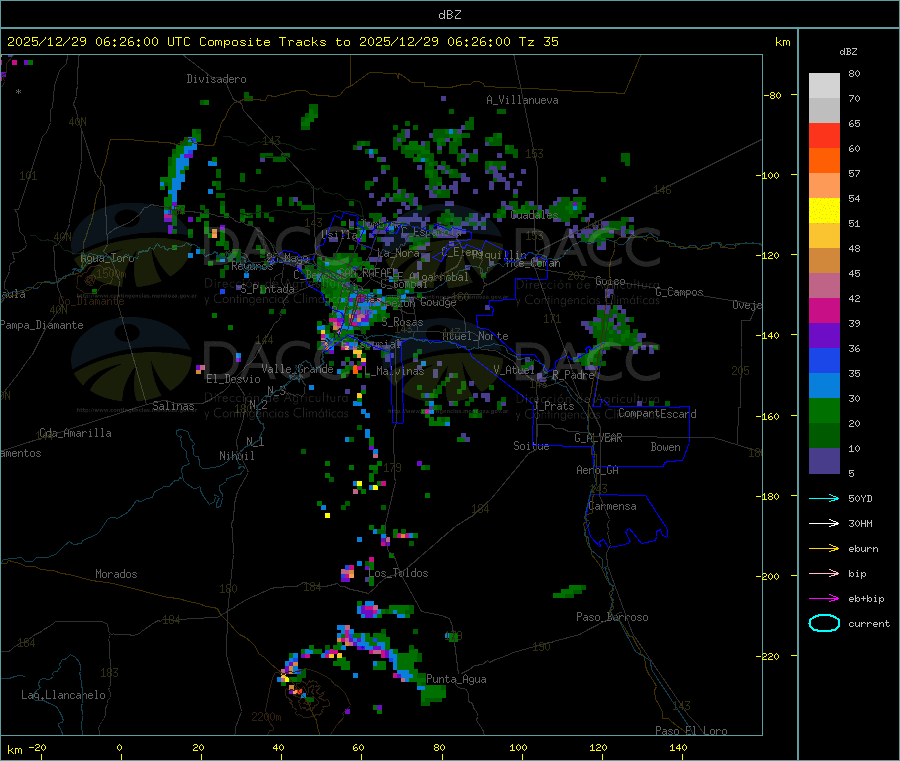The height and width of the screenshot is (761, 900).
Task: Select the bright yellow 51-54 dBZ swatch
Action: [824, 211]
